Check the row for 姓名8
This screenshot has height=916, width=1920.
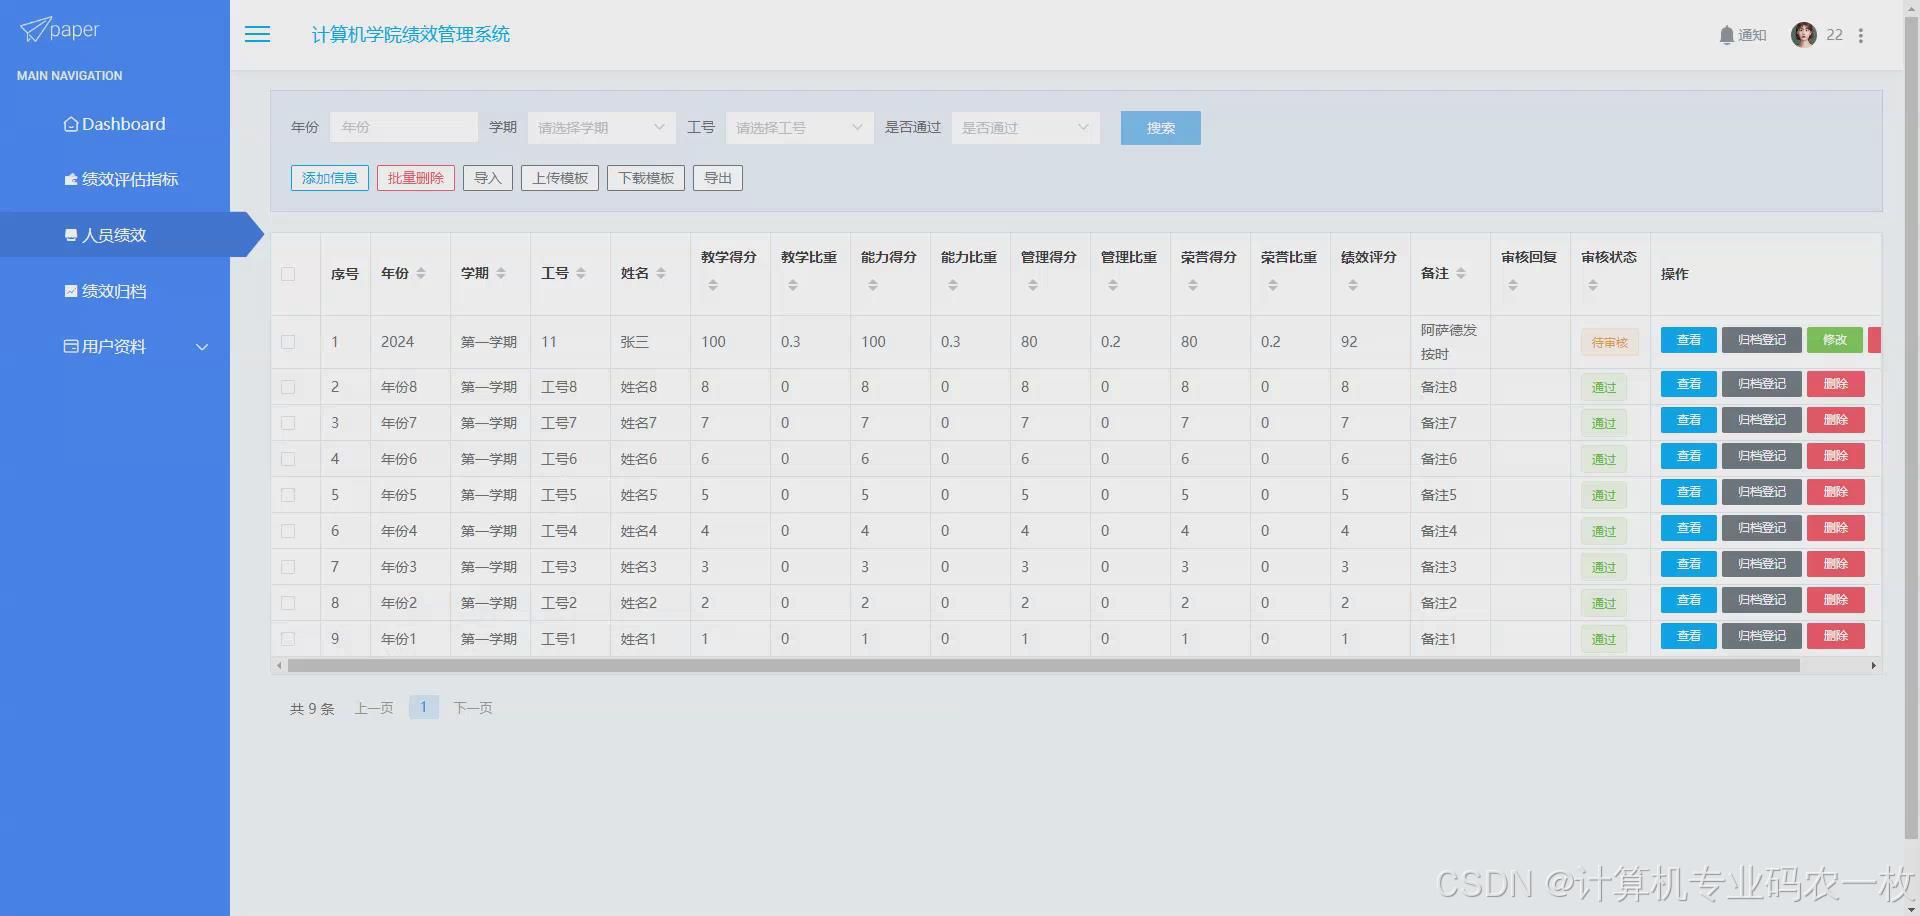[288, 387]
